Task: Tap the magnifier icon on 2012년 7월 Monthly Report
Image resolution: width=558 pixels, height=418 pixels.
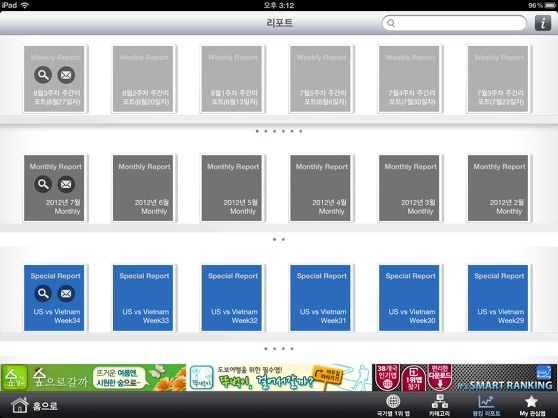Action: (x=43, y=184)
